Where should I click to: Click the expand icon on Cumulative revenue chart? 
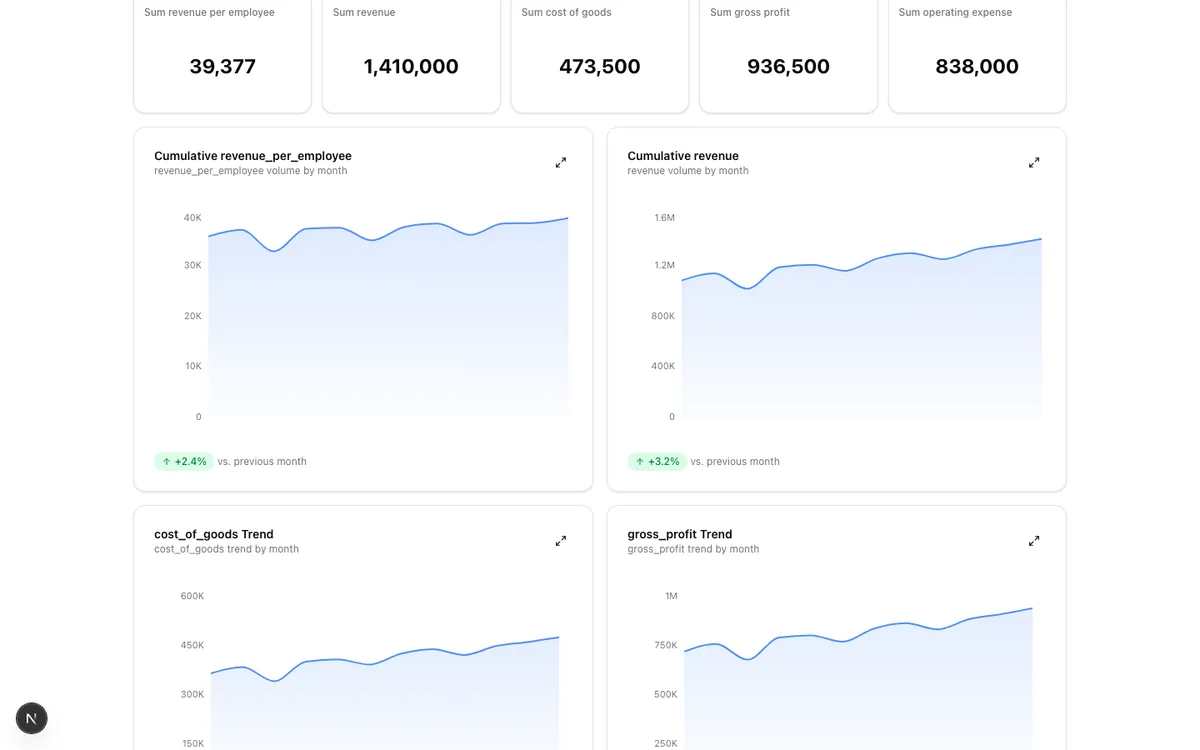pos(1034,162)
